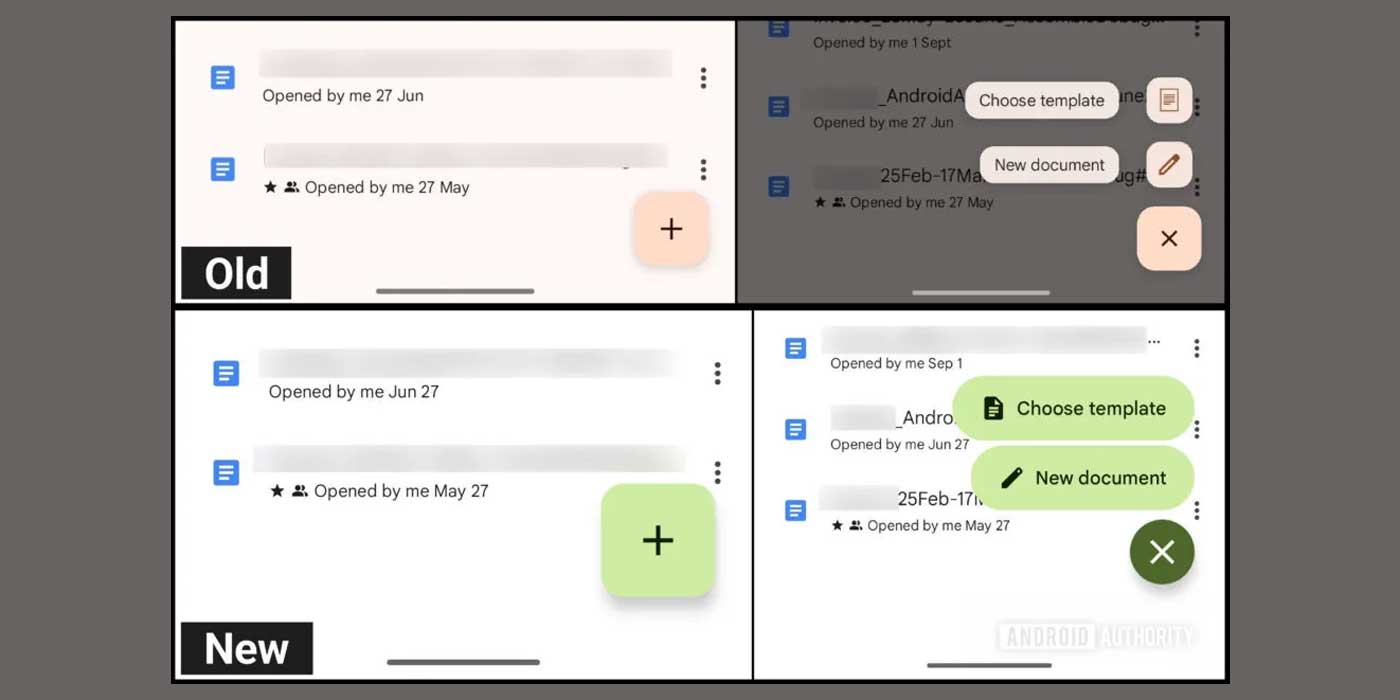
Task: Open the overflow menu for the Jun 27 document
Action: (717, 373)
